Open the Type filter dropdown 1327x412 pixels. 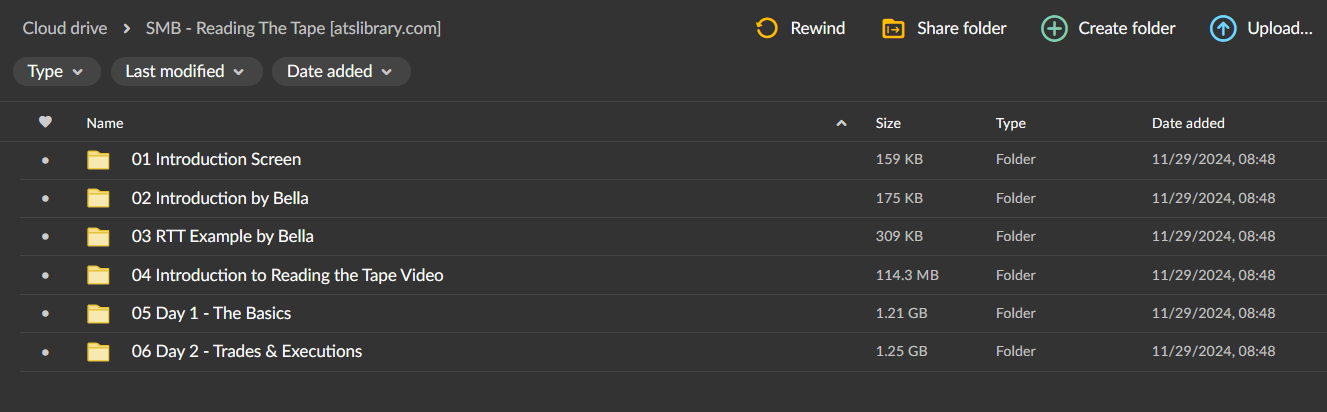(x=56, y=71)
